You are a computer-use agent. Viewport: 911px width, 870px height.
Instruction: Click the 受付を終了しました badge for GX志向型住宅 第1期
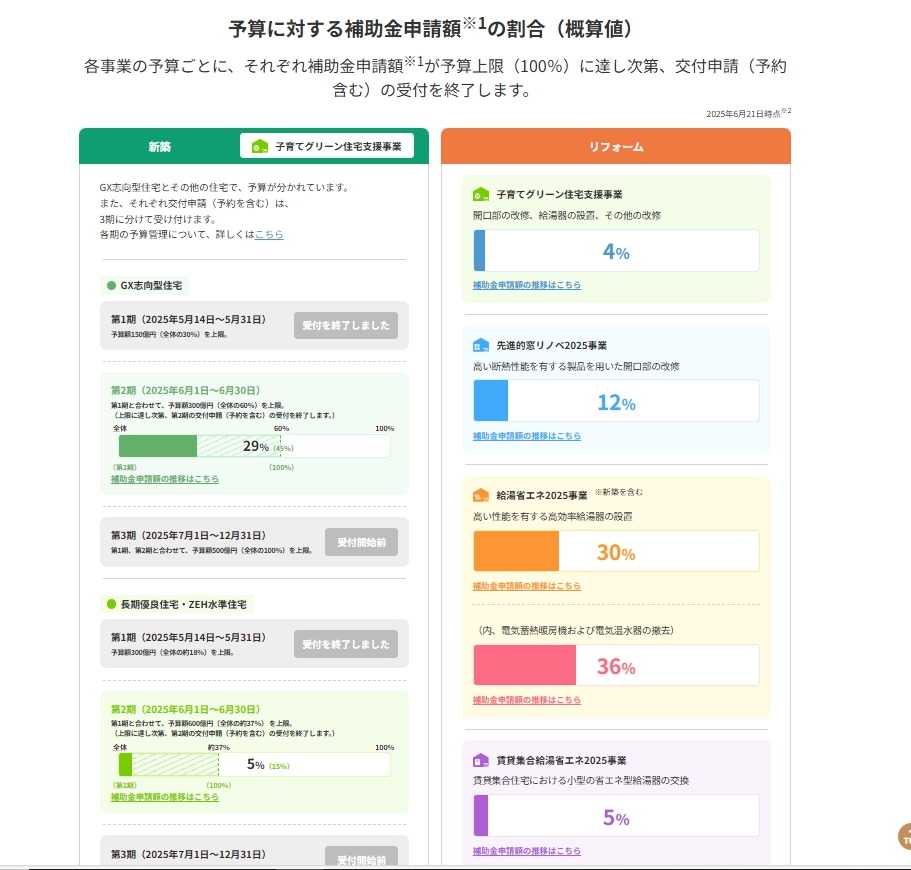click(x=346, y=325)
